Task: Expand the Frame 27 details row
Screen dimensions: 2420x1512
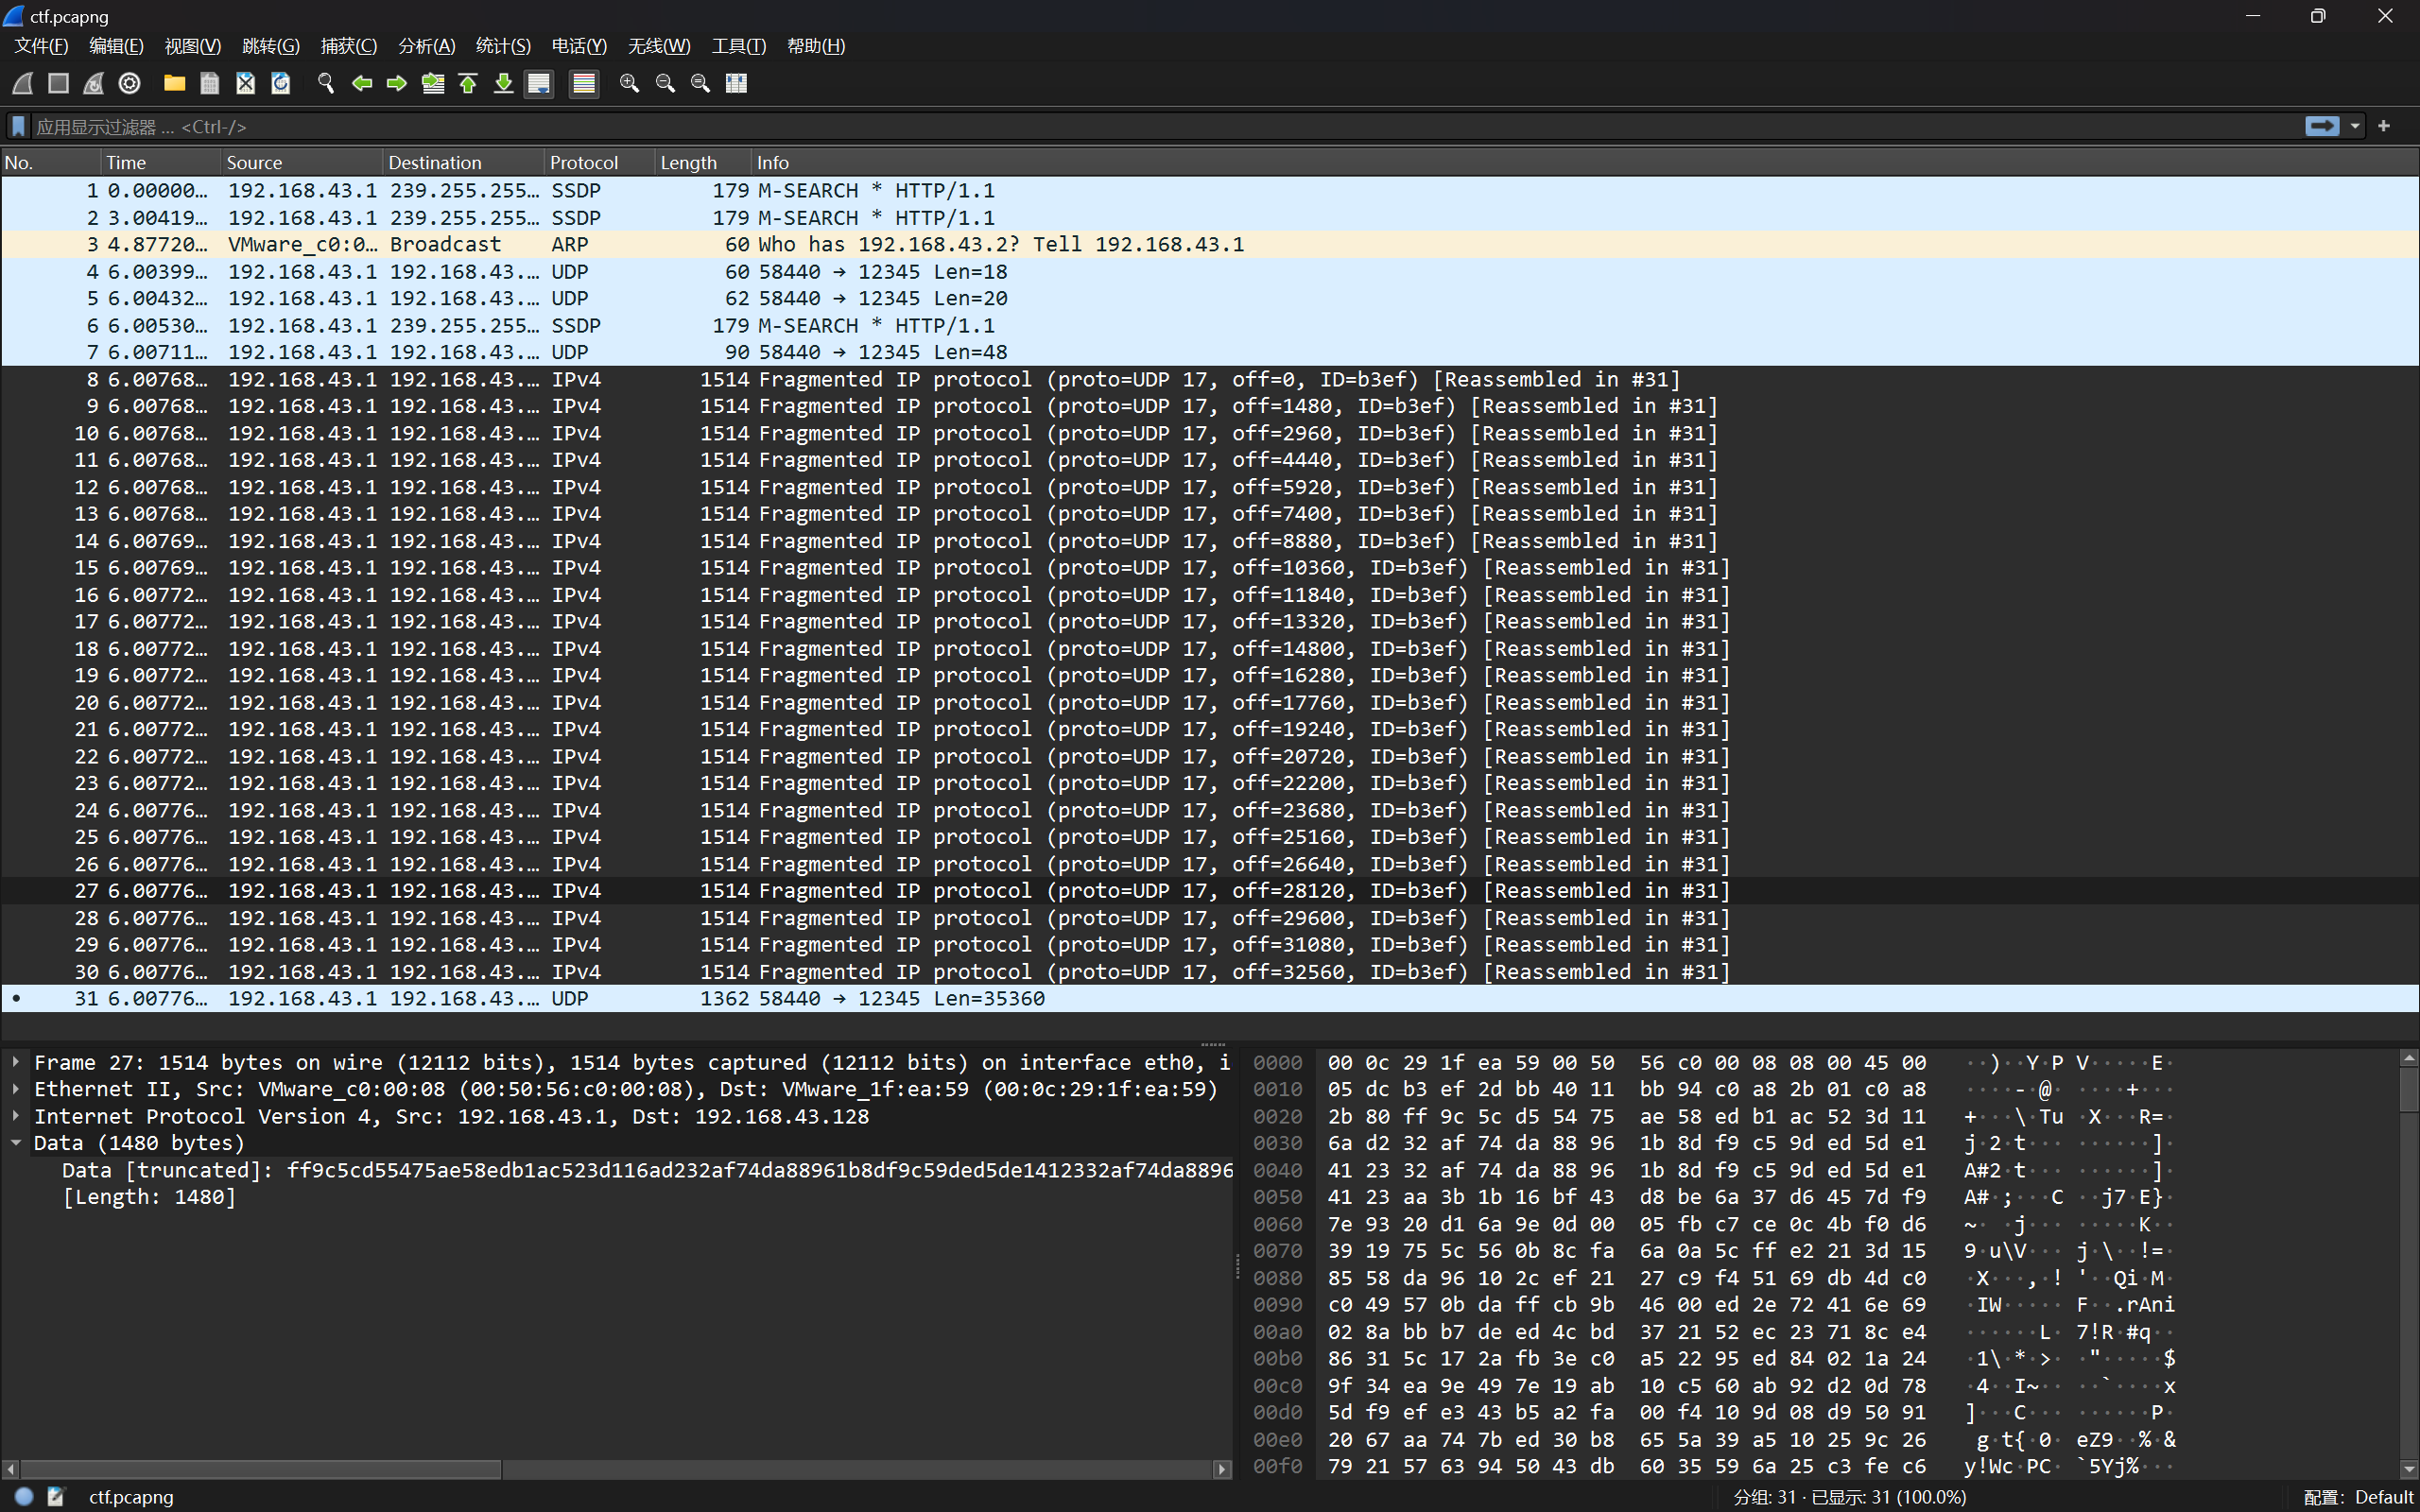Action: [16, 1062]
